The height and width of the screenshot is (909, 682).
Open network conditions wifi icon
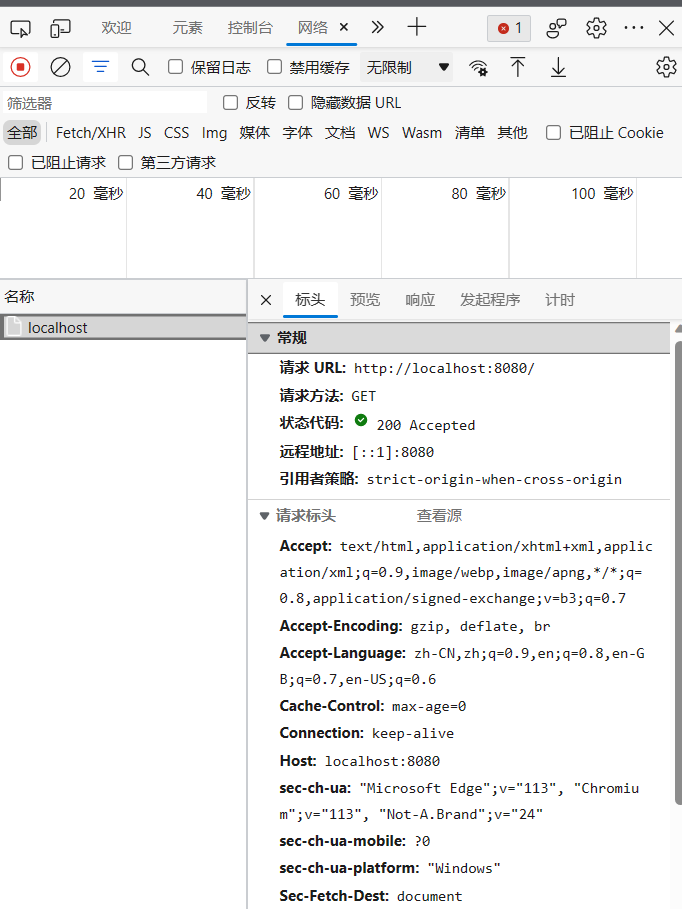coord(478,68)
